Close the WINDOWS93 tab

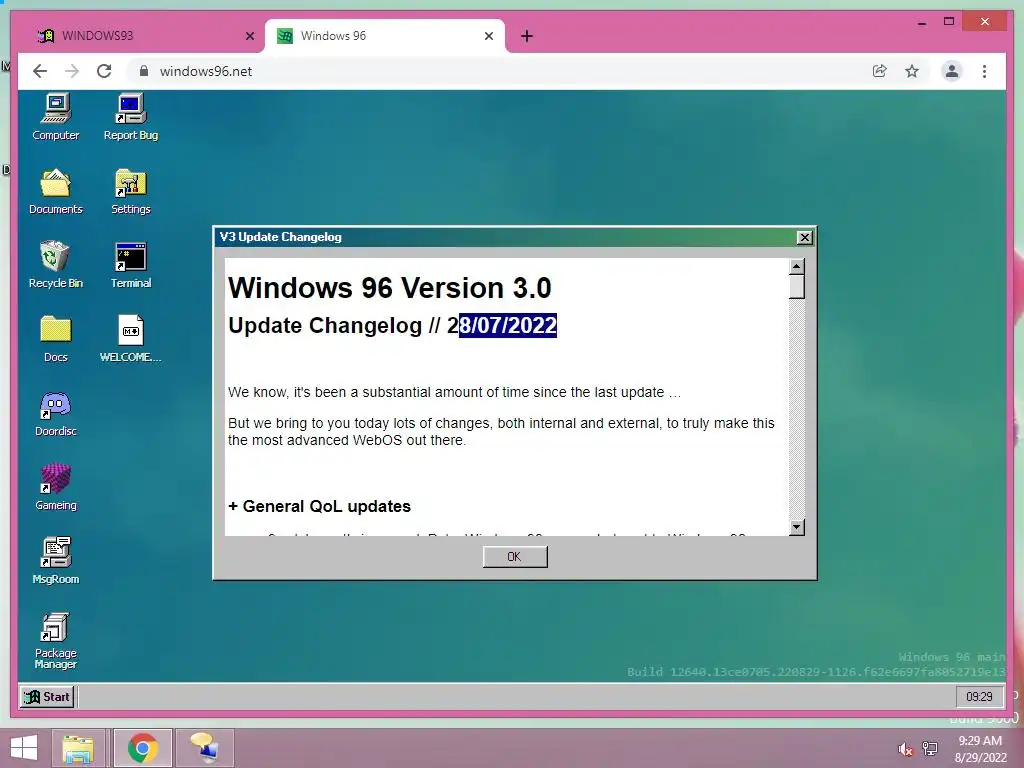tap(249, 36)
